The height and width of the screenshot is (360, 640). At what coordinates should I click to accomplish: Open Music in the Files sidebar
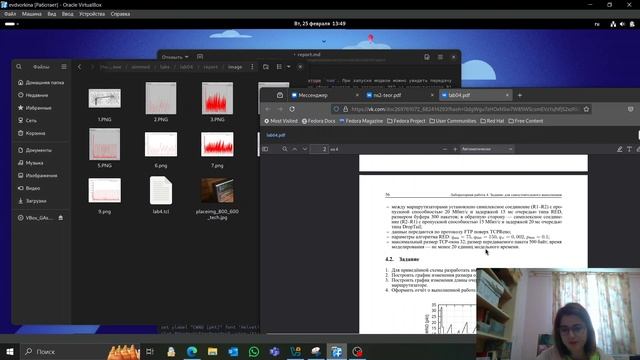coord(30,163)
